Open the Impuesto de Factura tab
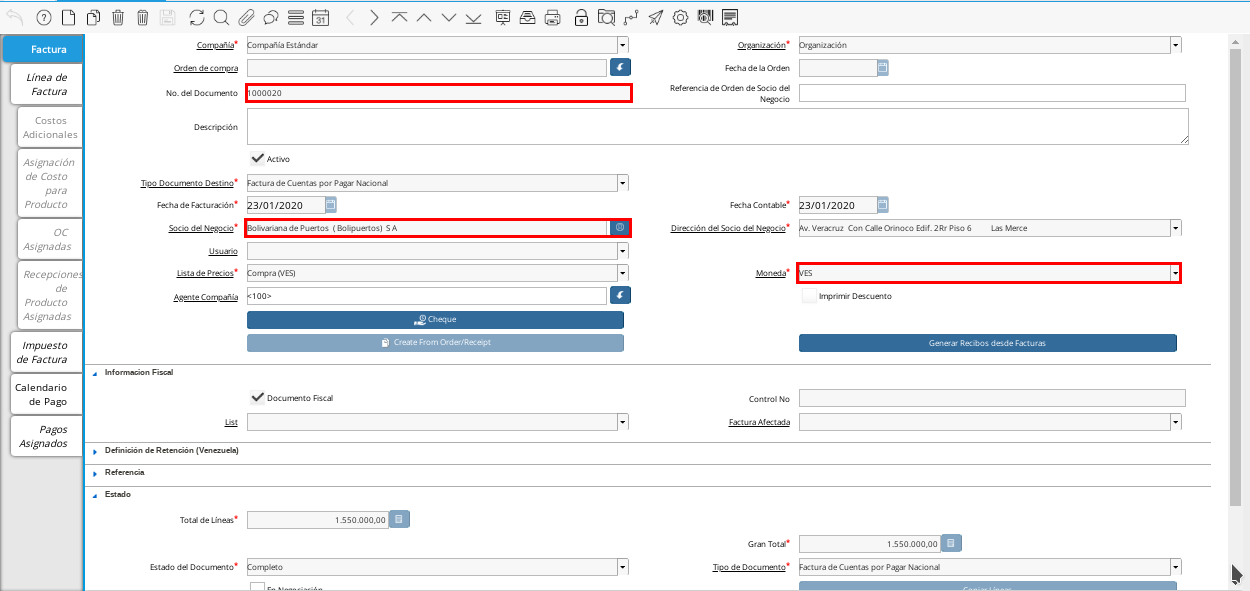The image size is (1250, 591). pos(44,352)
